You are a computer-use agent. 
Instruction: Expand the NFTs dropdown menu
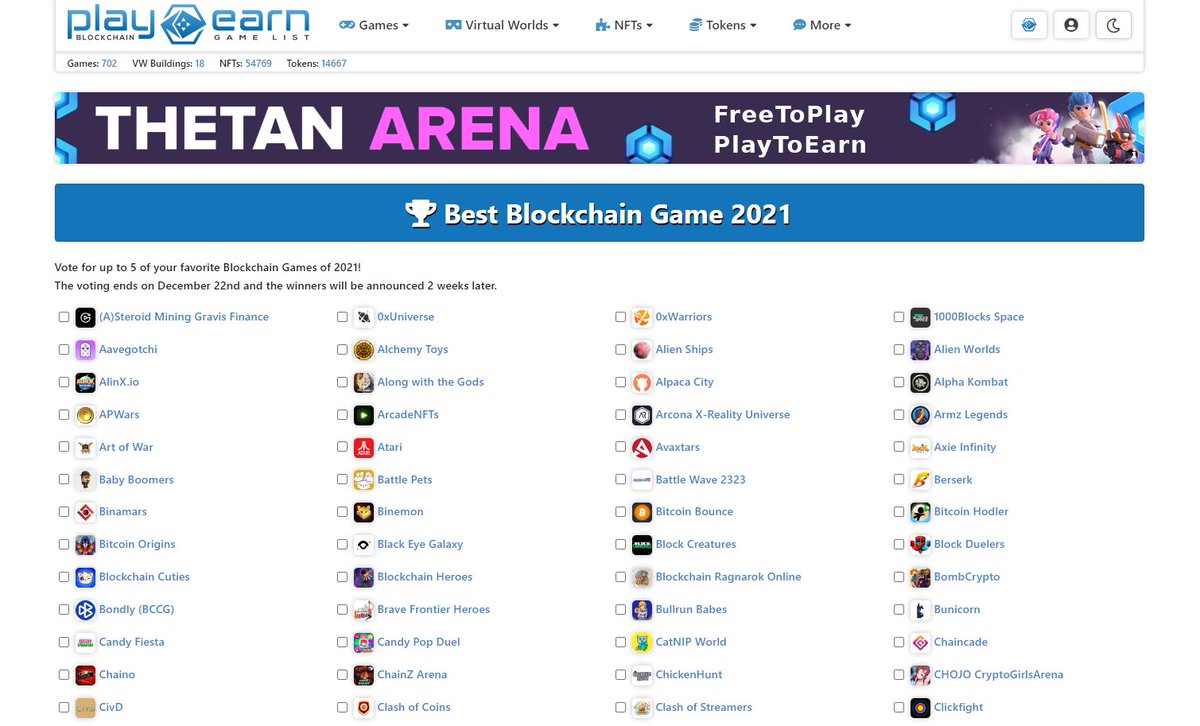(623, 25)
